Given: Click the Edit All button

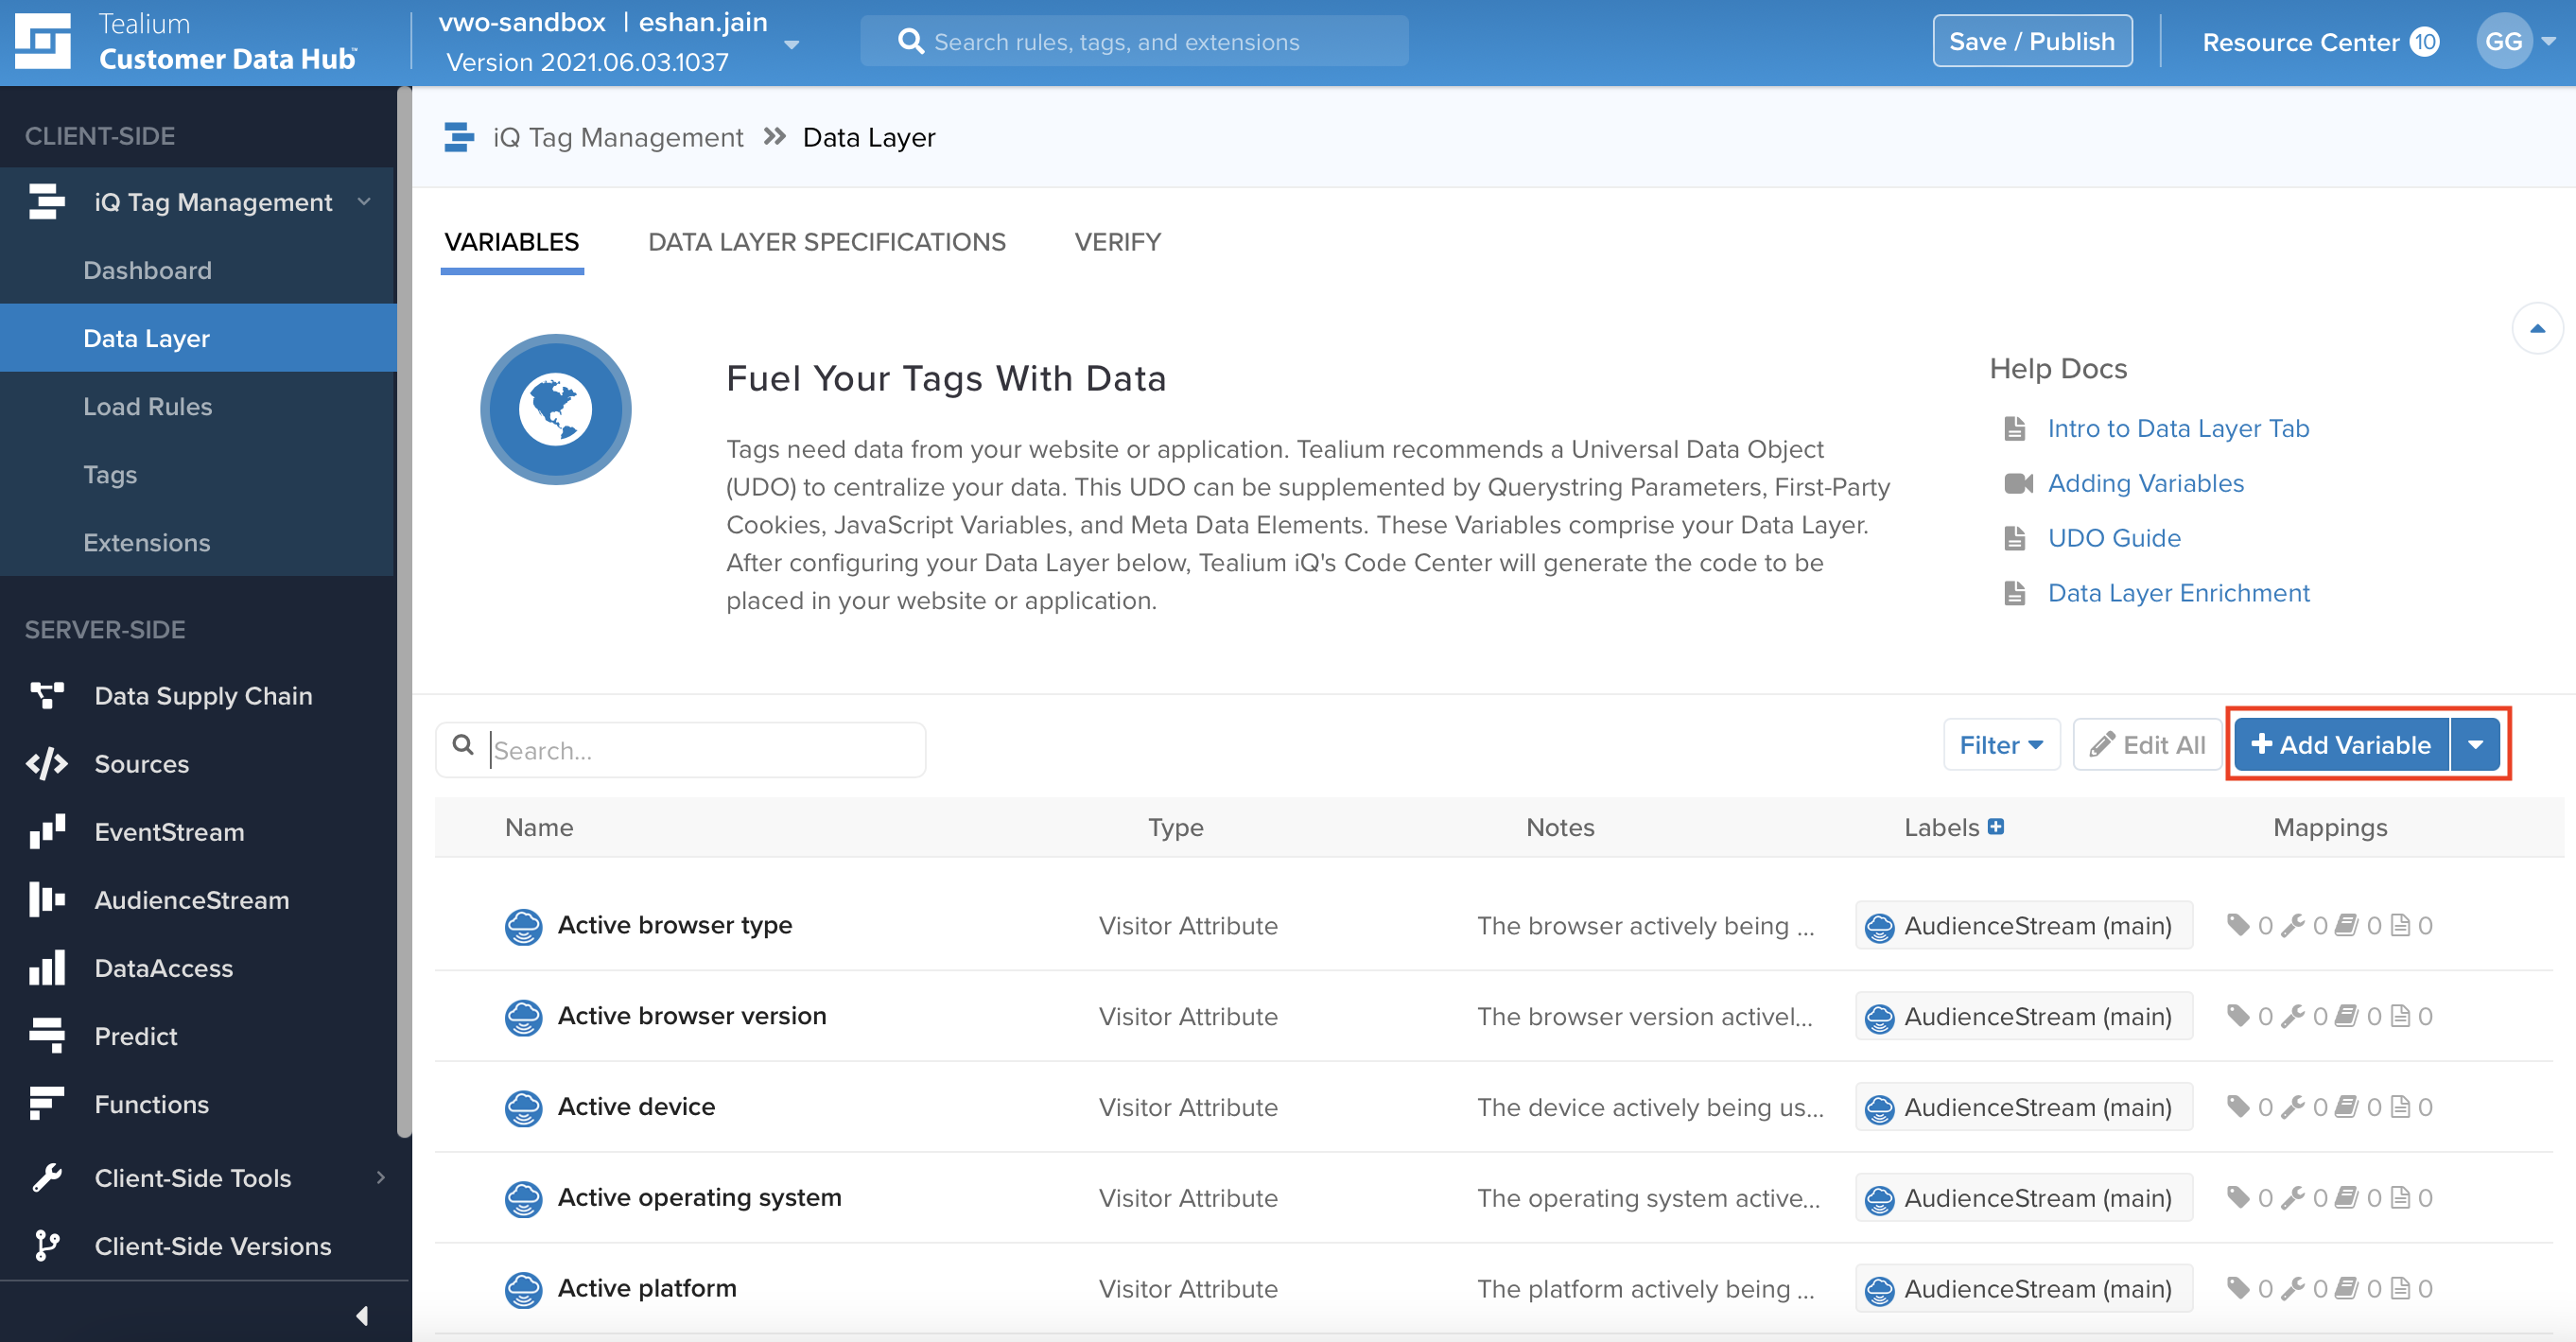Looking at the screenshot, I should [x=2147, y=742].
